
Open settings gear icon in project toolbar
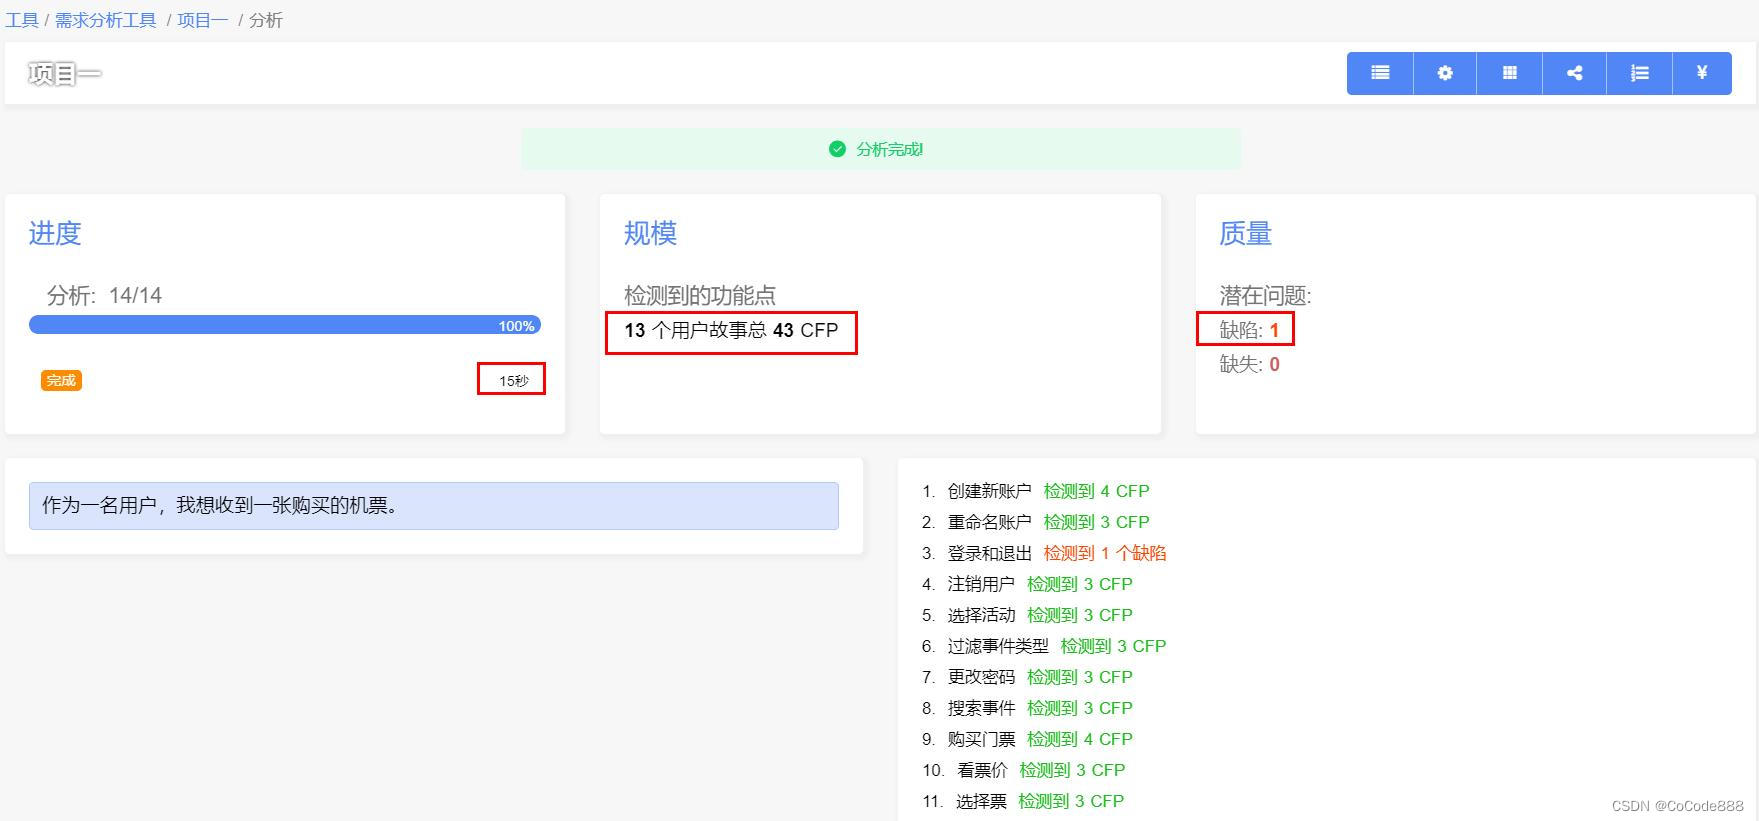[x=1445, y=73]
